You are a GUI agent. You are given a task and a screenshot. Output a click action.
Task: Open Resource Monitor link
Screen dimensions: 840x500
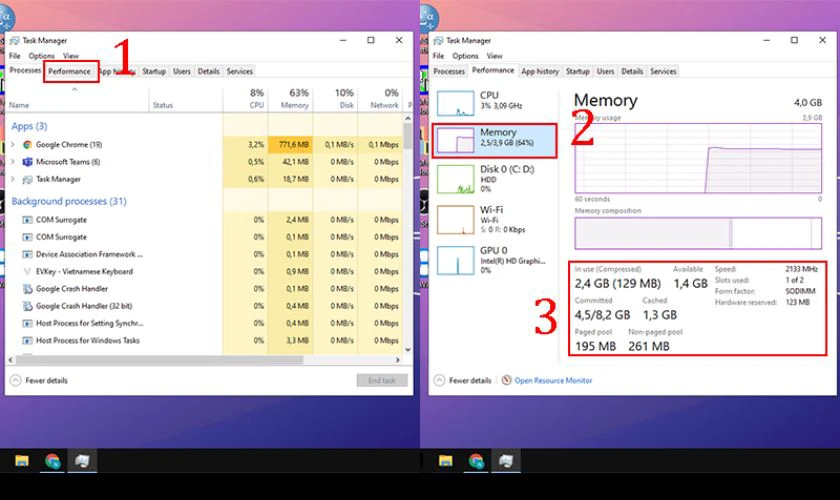[x=553, y=381]
